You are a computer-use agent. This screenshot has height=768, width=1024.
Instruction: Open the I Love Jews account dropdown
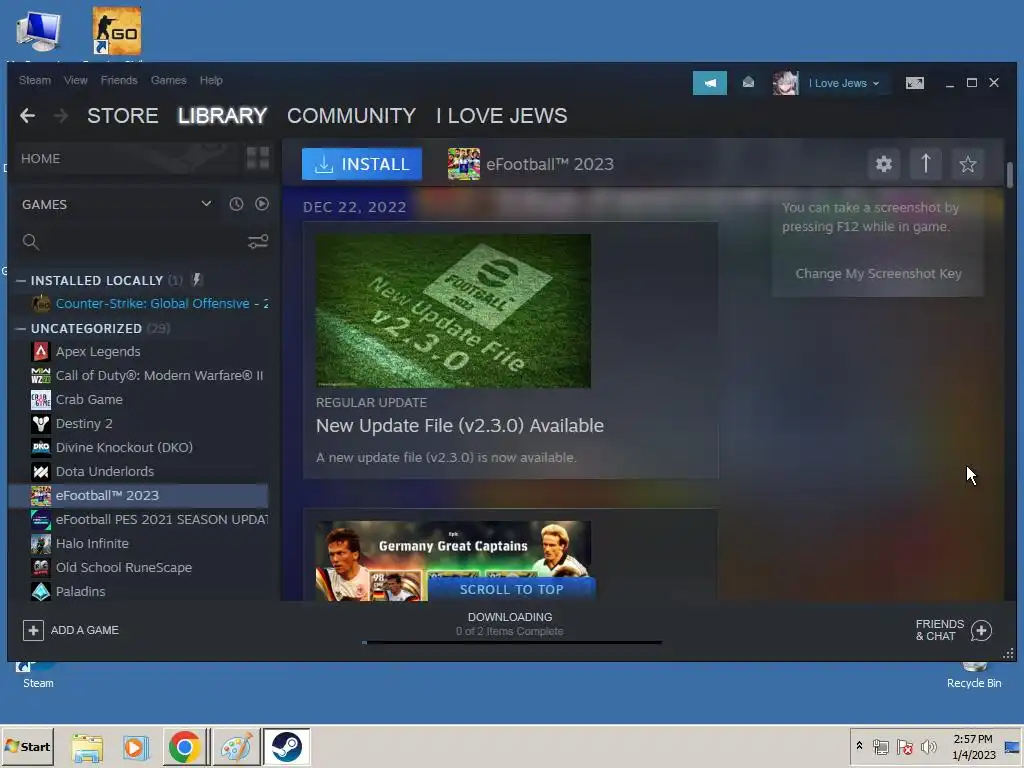click(844, 83)
